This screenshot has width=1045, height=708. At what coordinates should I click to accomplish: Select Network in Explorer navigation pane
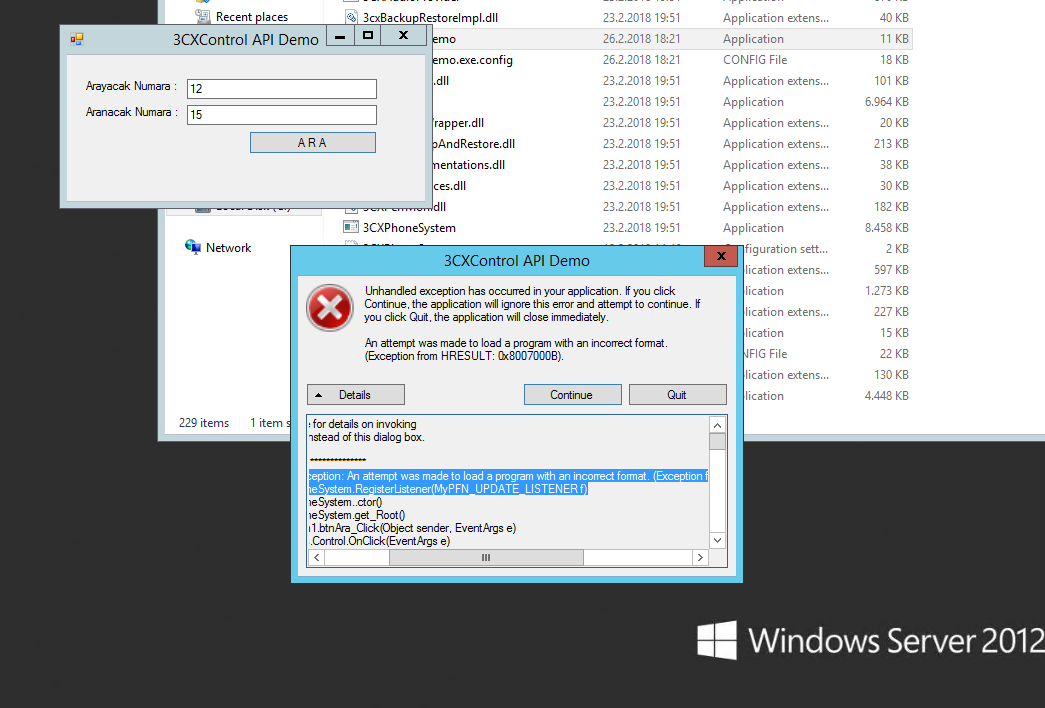click(x=229, y=247)
